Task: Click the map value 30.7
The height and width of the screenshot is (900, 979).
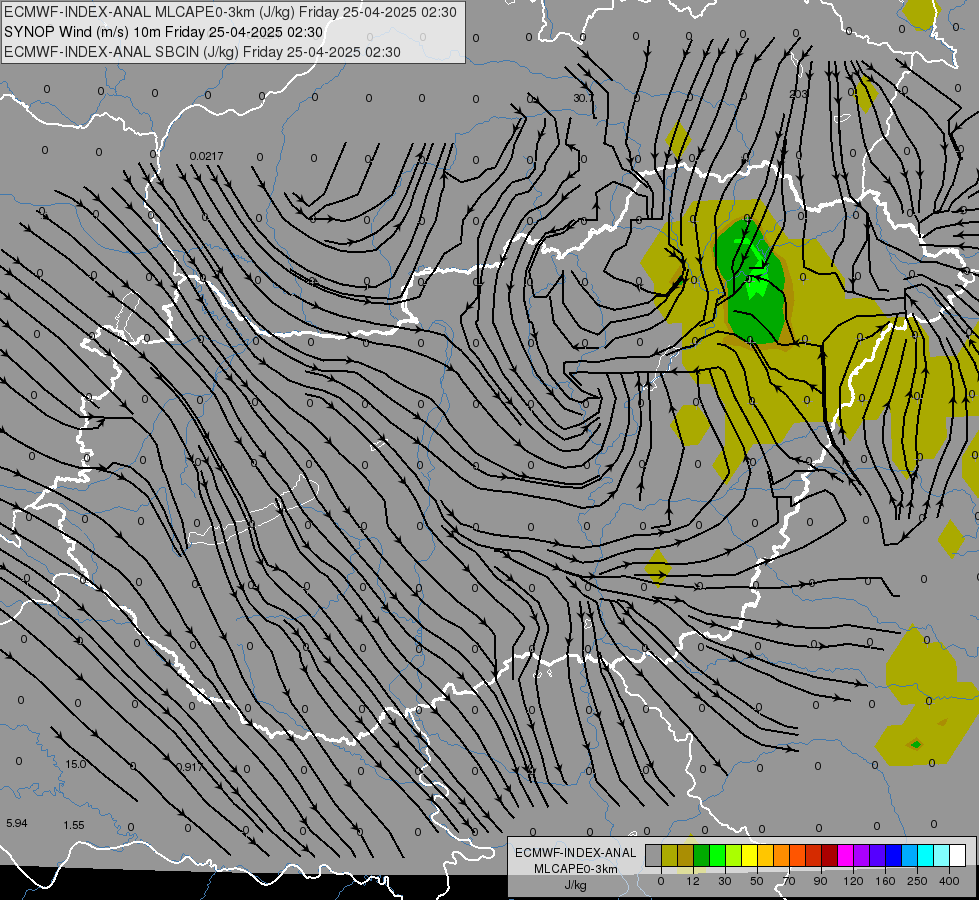Action: (583, 99)
